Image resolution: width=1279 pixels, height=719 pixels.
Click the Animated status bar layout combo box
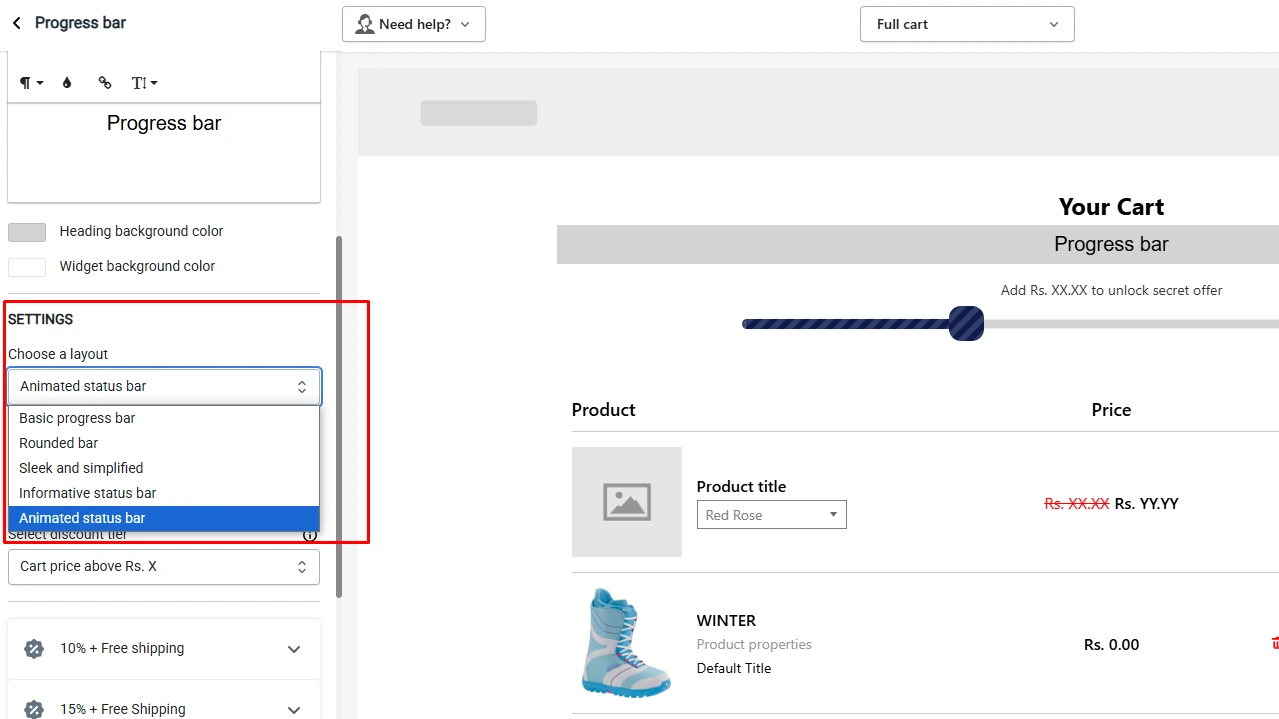[164, 386]
